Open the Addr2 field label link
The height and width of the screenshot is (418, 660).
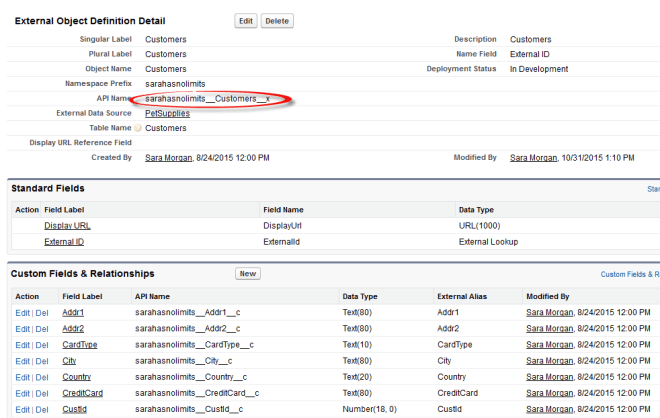(x=73, y=328)
